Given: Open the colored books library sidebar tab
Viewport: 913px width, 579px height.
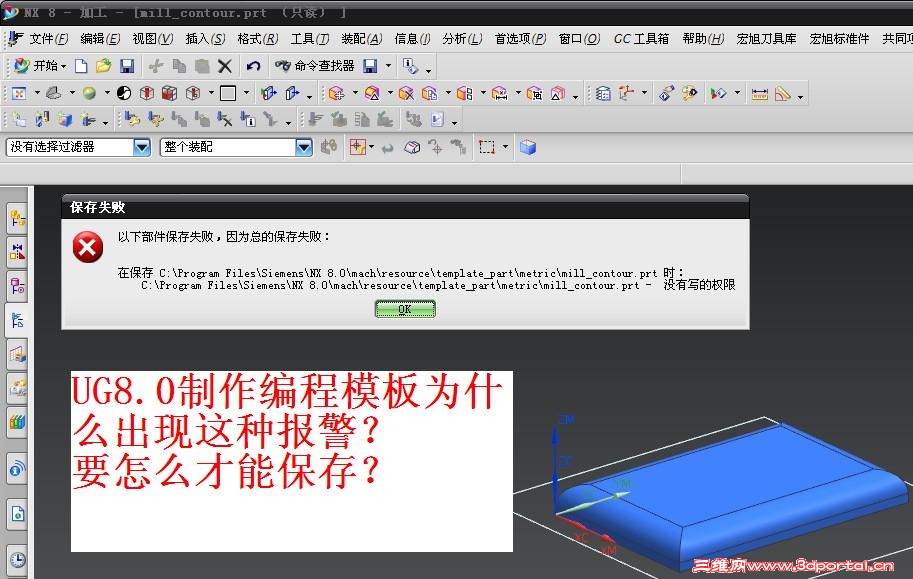Looking at the screenshot, I should click(17, 422).
